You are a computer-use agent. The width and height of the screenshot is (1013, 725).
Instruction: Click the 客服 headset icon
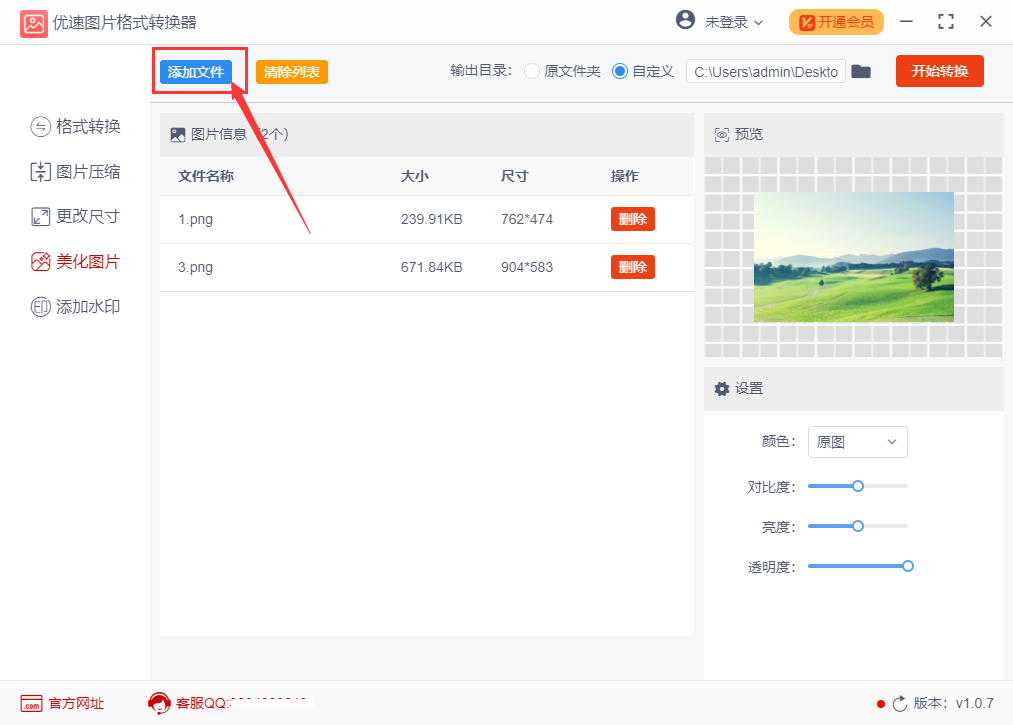click(x=159, y=703)
